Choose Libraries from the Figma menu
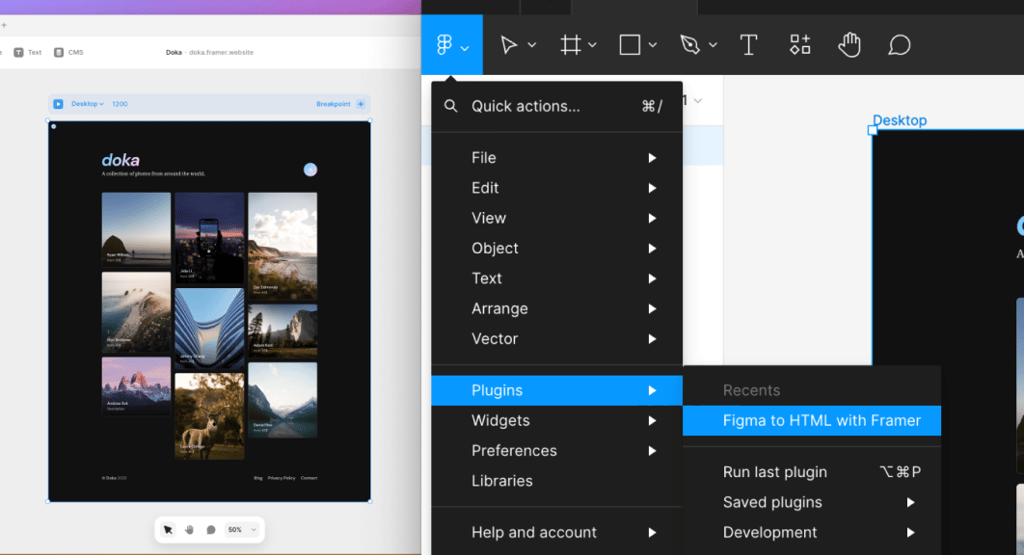This screenshot has height=555, width=1024. tap(557, 481)
